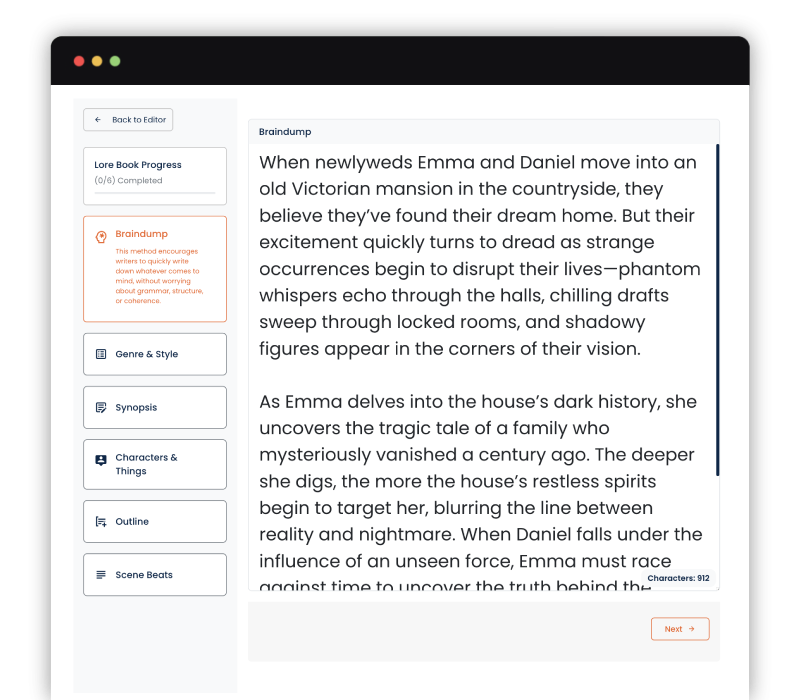Return using Back to Editor button

[x=128, y=120]
